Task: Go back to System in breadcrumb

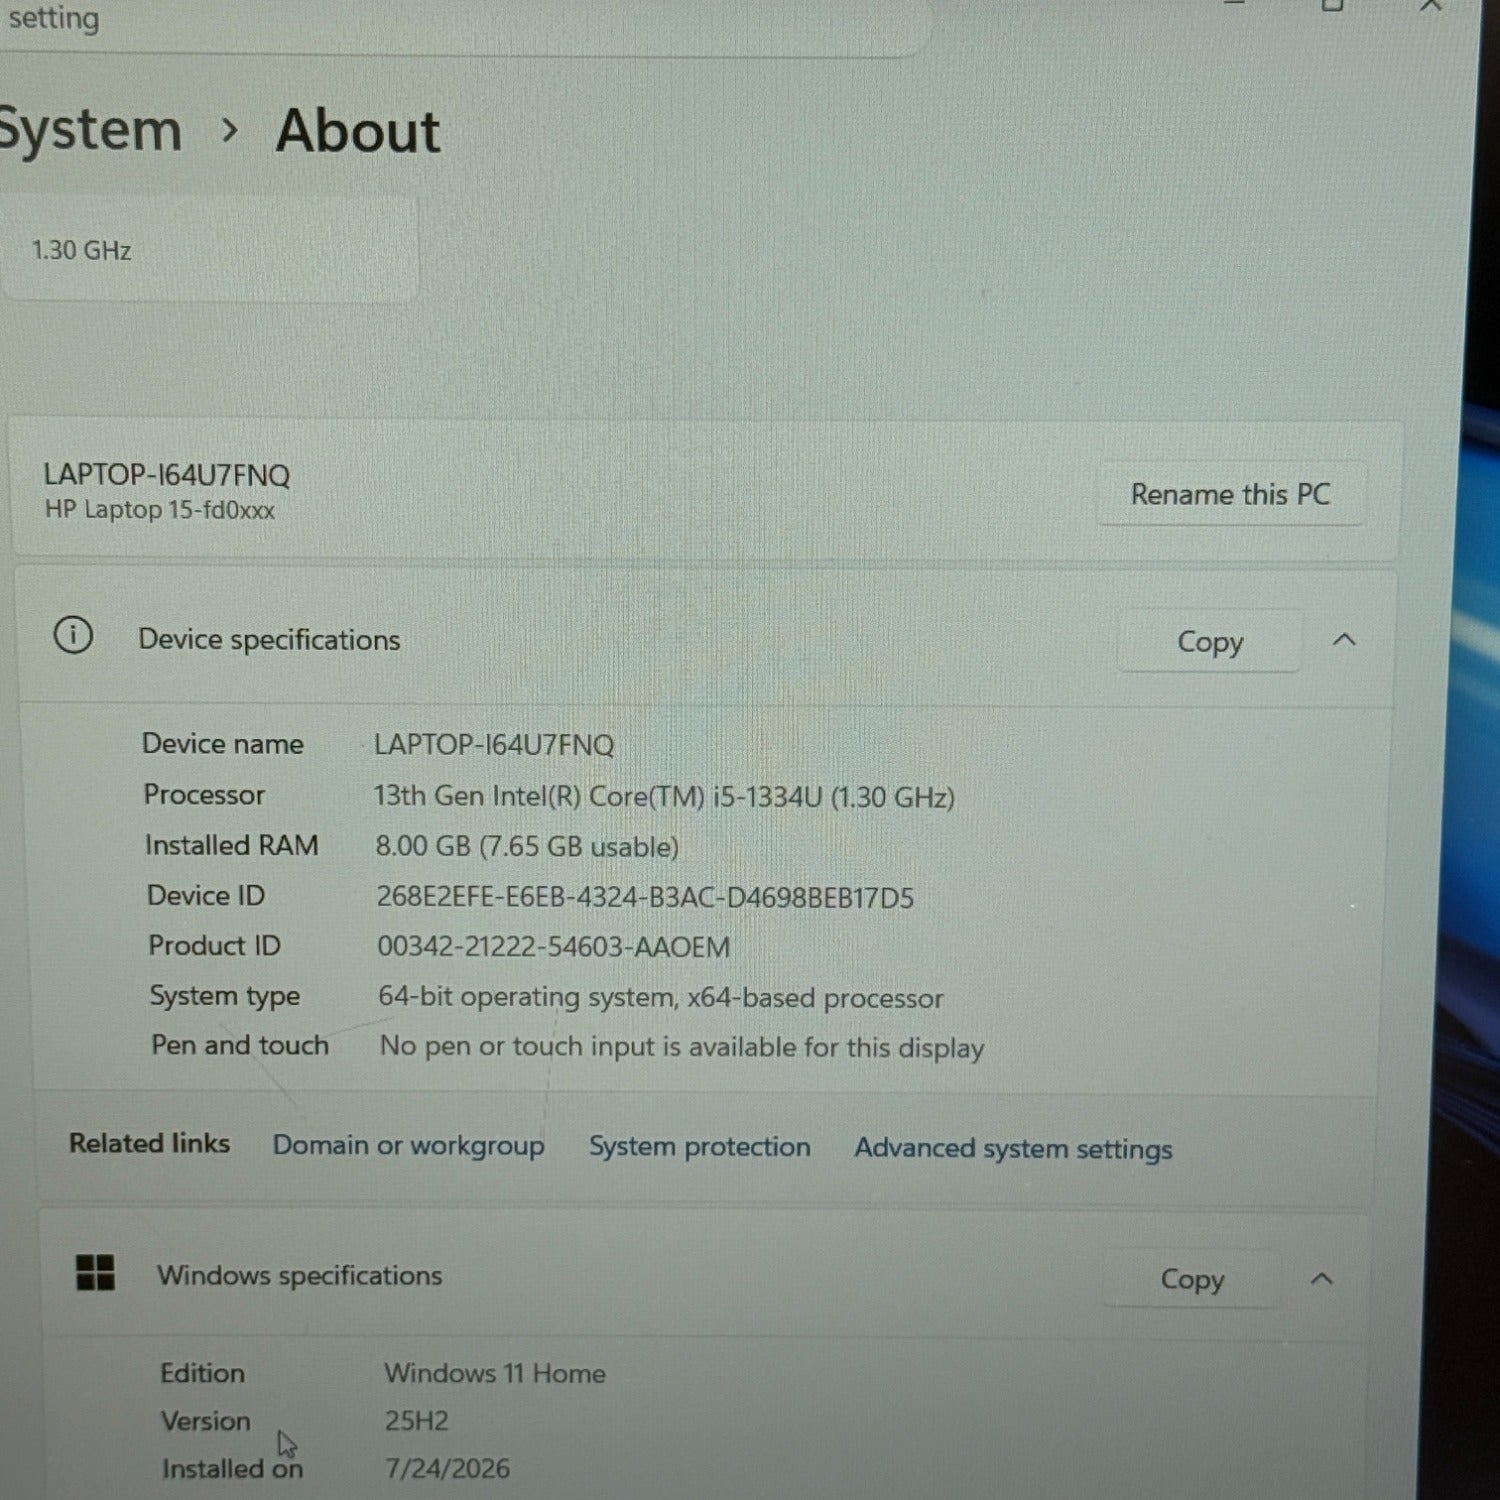Action: (90, 130)
